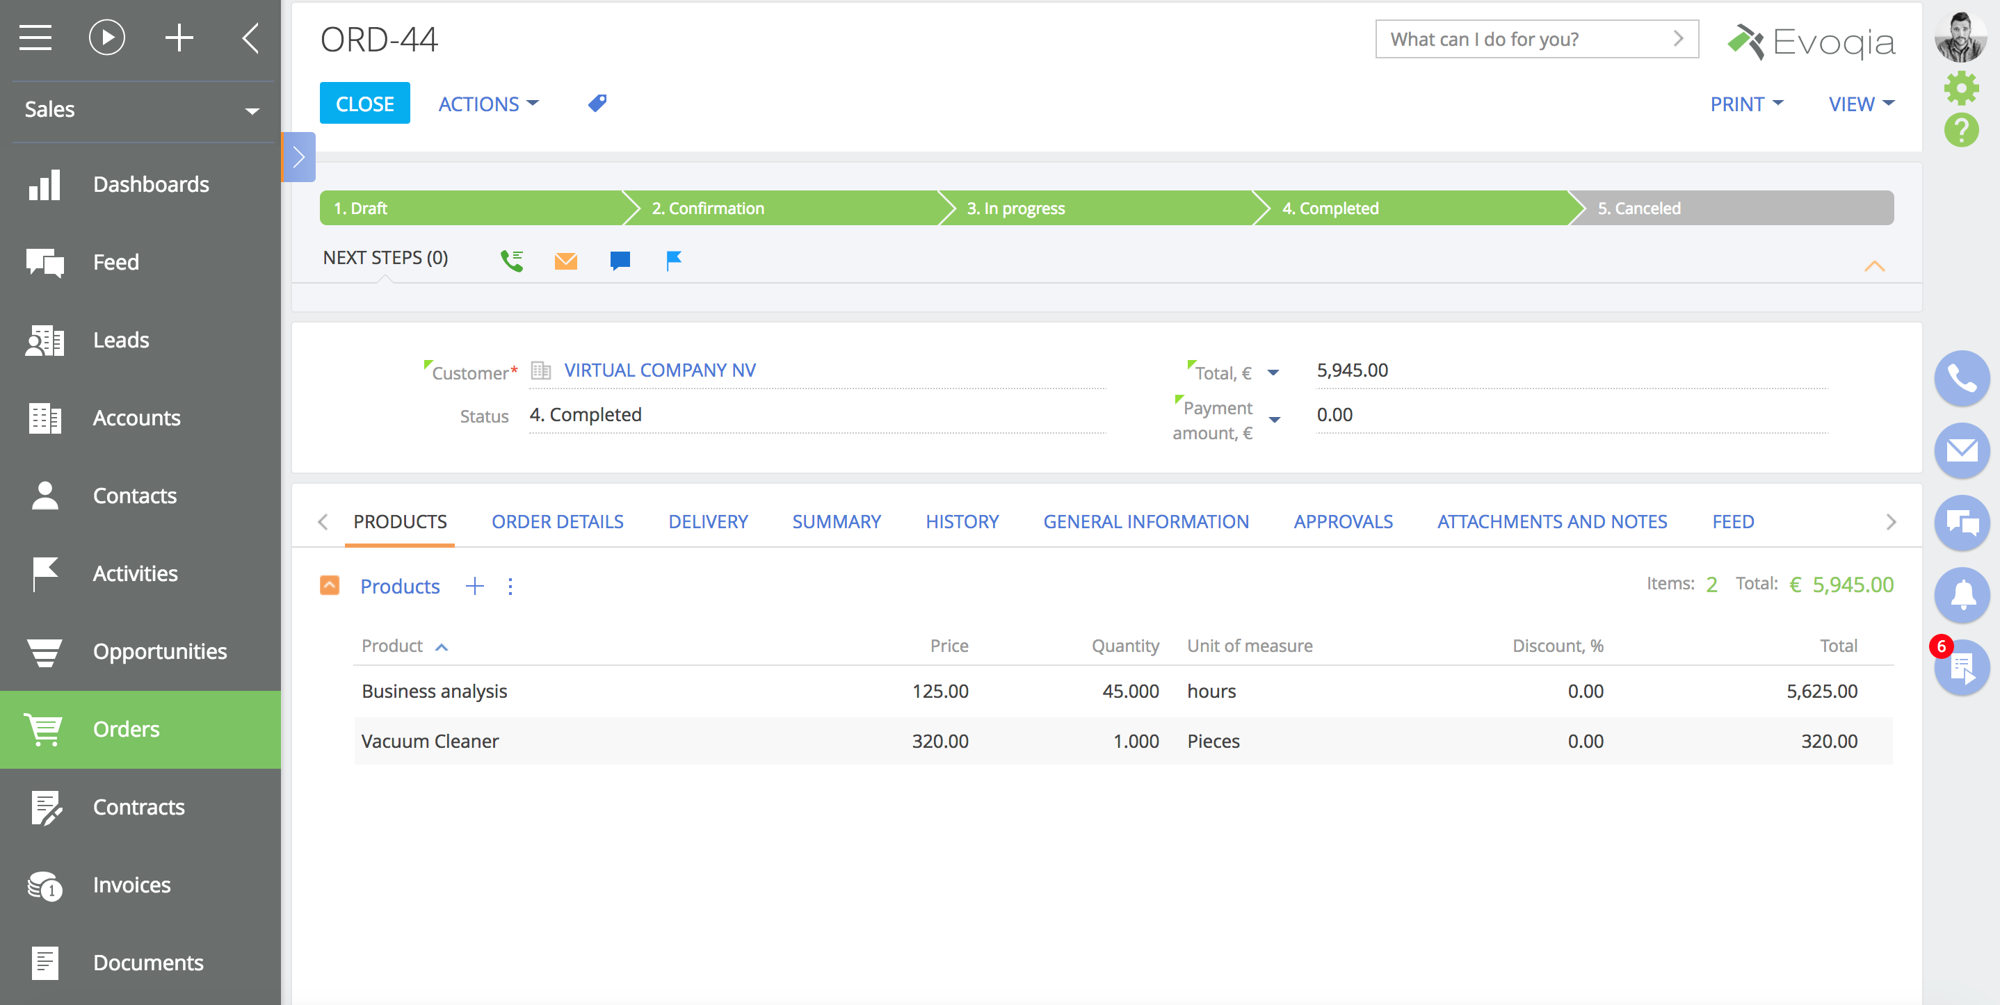Collapse the Products detail section

330,586
